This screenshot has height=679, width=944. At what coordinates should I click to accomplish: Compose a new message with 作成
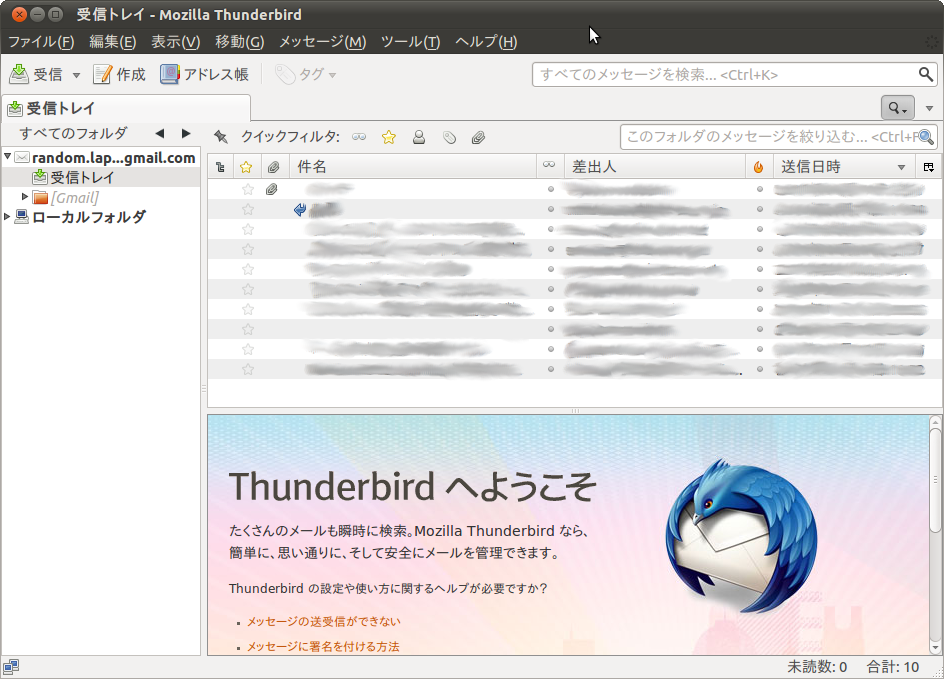119,75
